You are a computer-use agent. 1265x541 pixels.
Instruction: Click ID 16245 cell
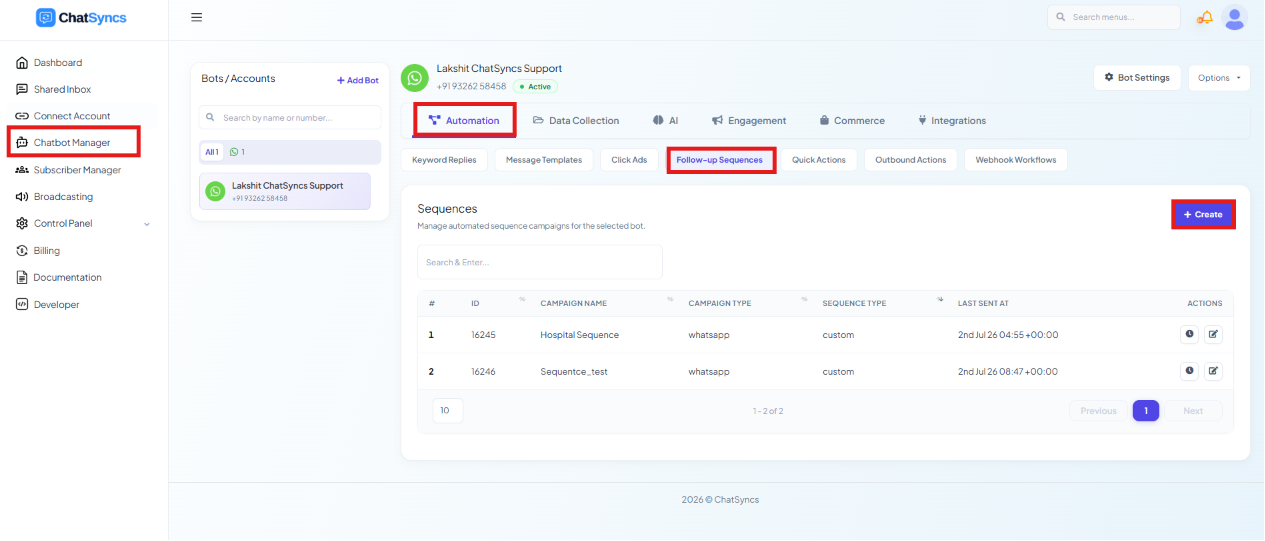tap(484, 335)
